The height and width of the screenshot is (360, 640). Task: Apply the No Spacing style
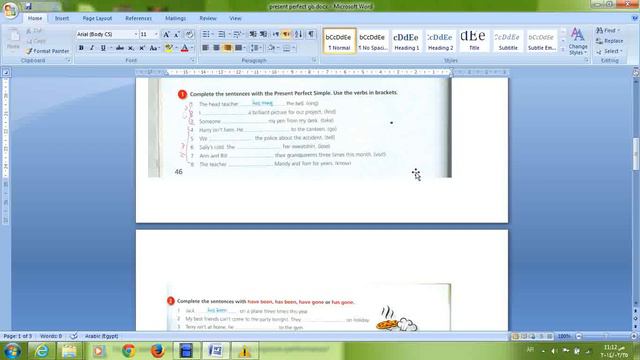coord(373,41)
